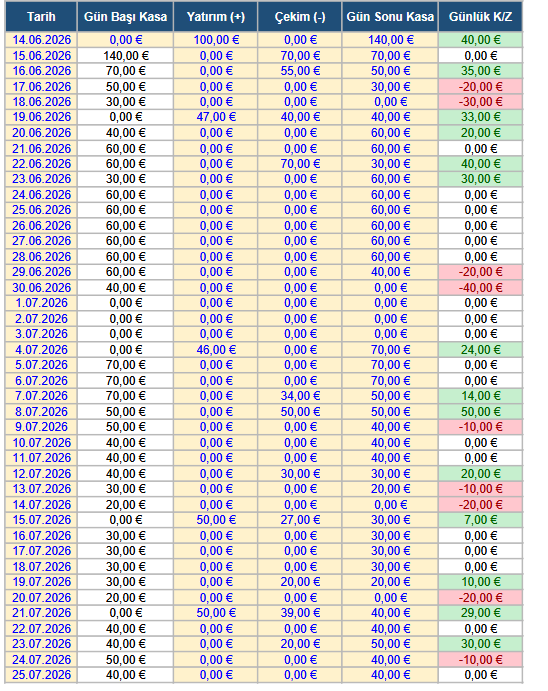Viewport: 548px width, 691px height.
Task: Click the 140,00 € end balance cell
Action: [x=390, y=40]
